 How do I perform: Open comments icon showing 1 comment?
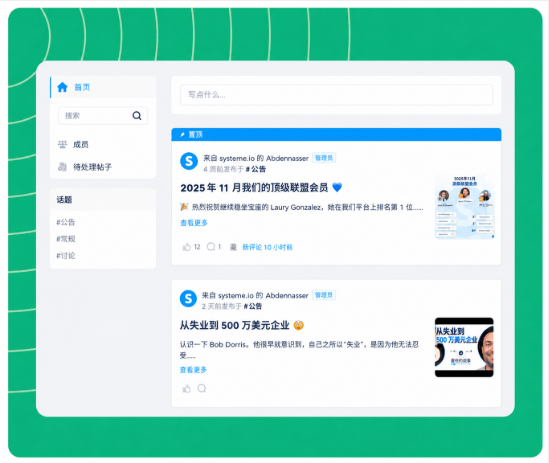pos(211,247)
